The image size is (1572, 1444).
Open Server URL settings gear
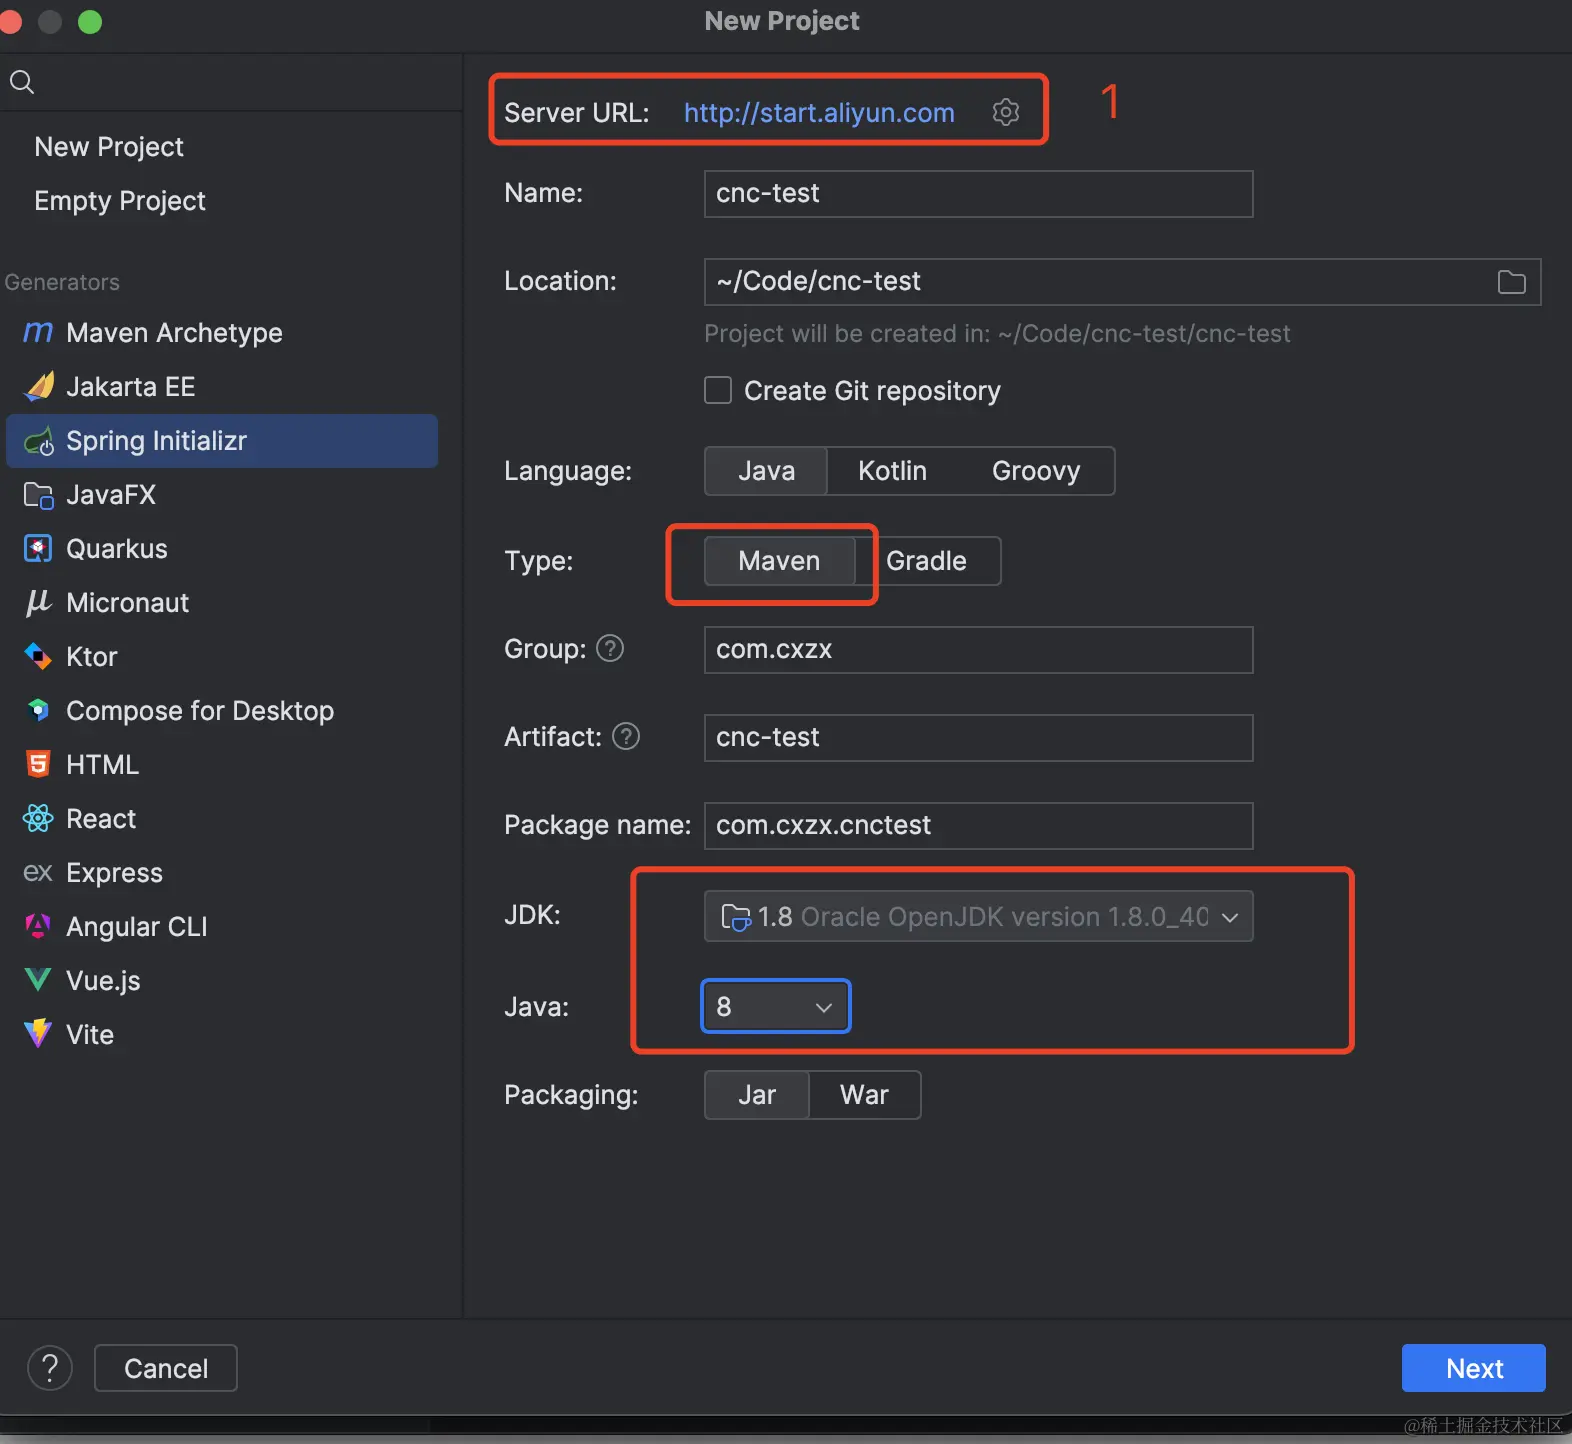[1006, 112]
